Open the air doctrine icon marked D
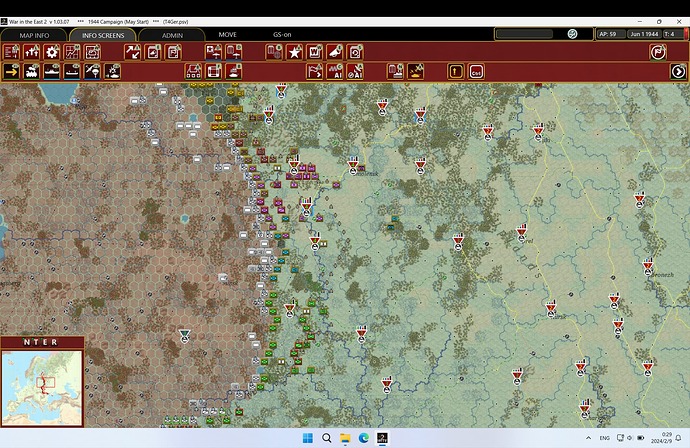Screen dimensions: 690x448 234,52
